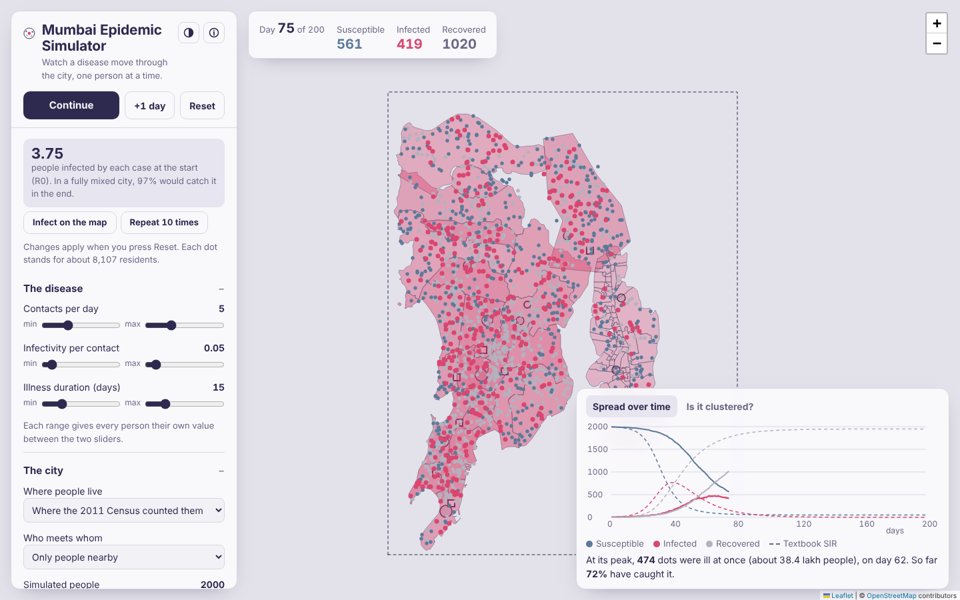Screen dimensions: 960x600
Task: Click the Day 75 of 200 indicator
Action: tap(291, 29)
